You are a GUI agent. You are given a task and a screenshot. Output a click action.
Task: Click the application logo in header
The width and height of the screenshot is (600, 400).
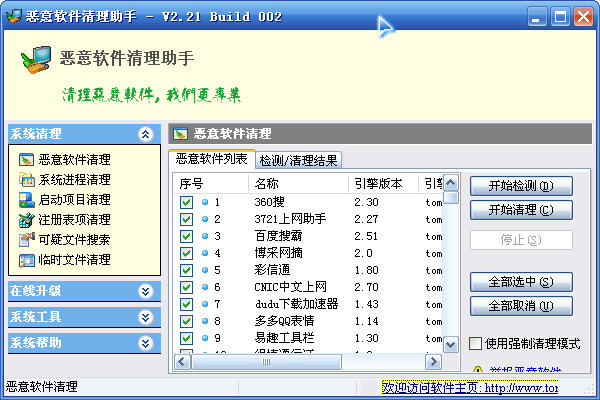point(36,63)
